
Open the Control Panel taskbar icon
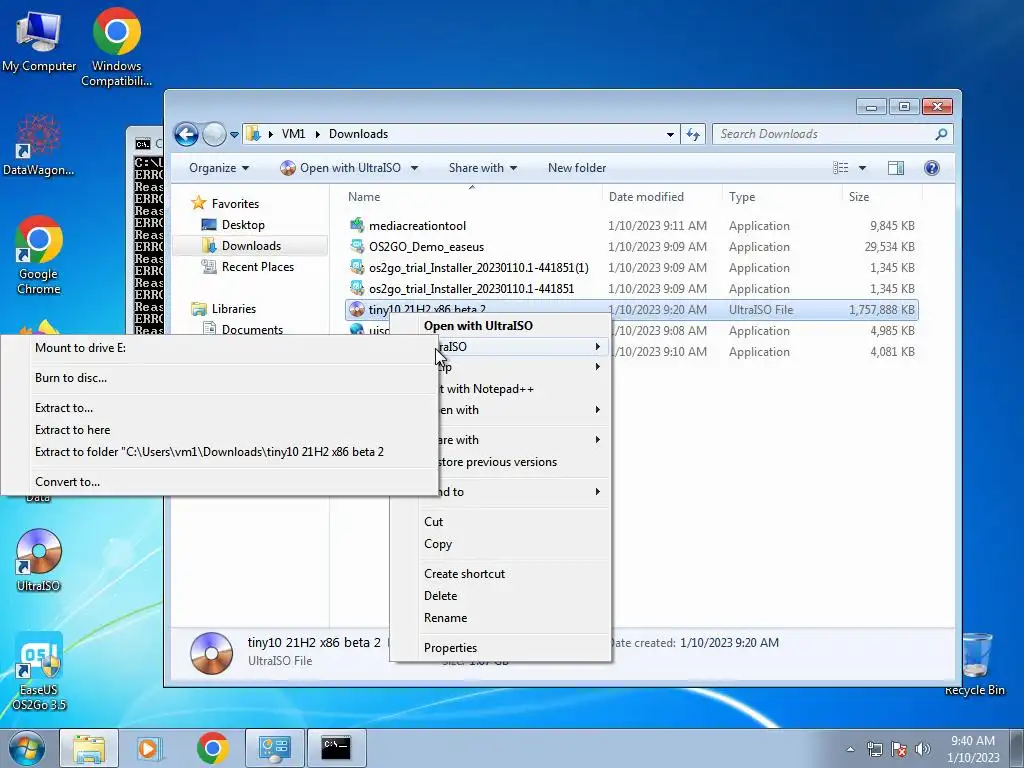[x=274, y=748]
